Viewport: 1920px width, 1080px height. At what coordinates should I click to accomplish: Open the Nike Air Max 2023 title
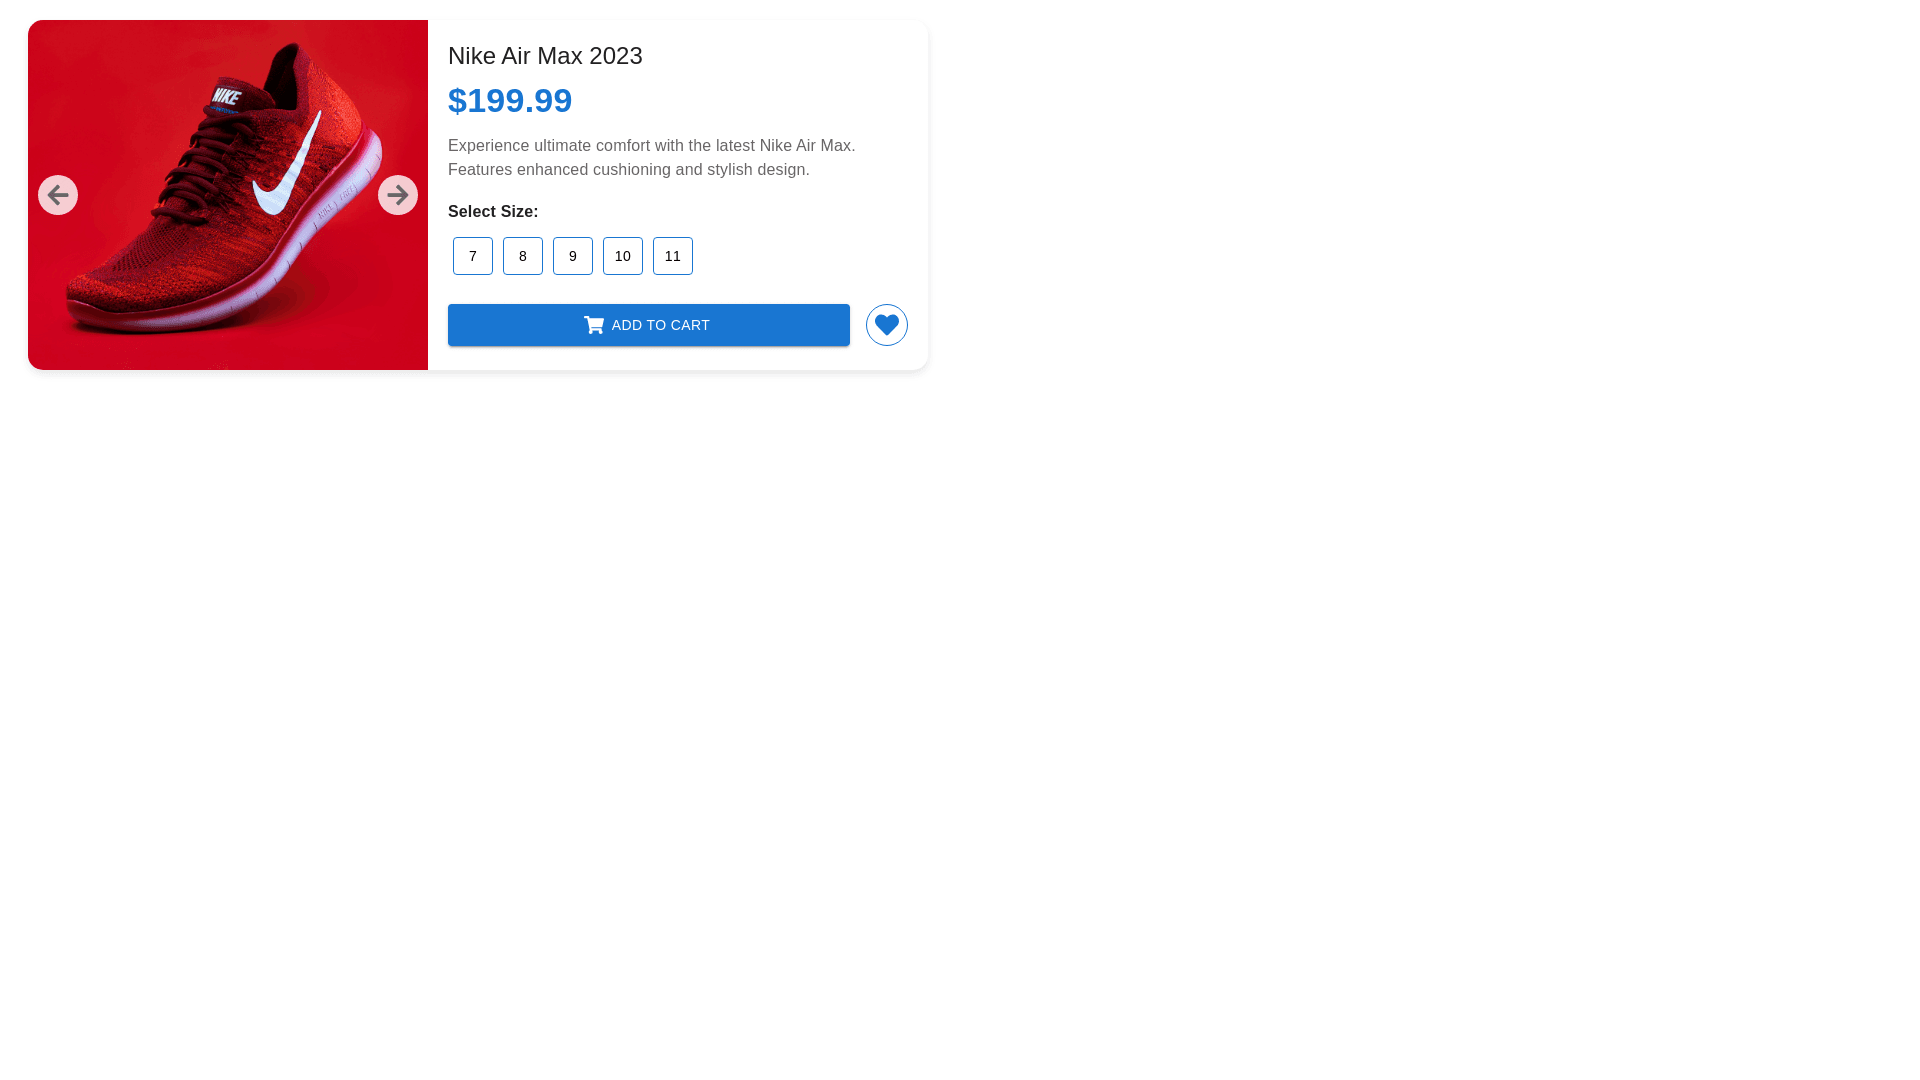point(545,56)
